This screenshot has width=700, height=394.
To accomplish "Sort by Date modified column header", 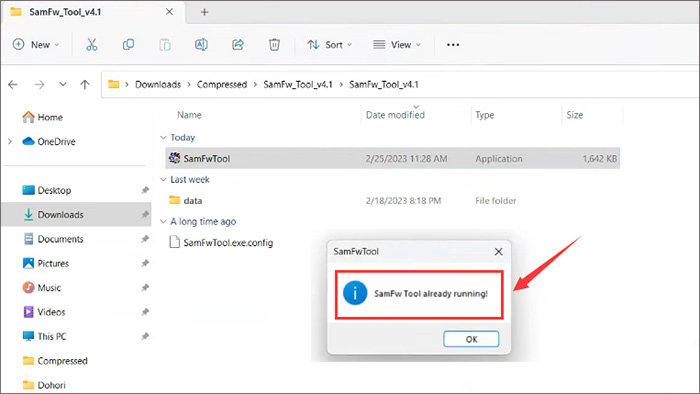I will pos(395,115).
